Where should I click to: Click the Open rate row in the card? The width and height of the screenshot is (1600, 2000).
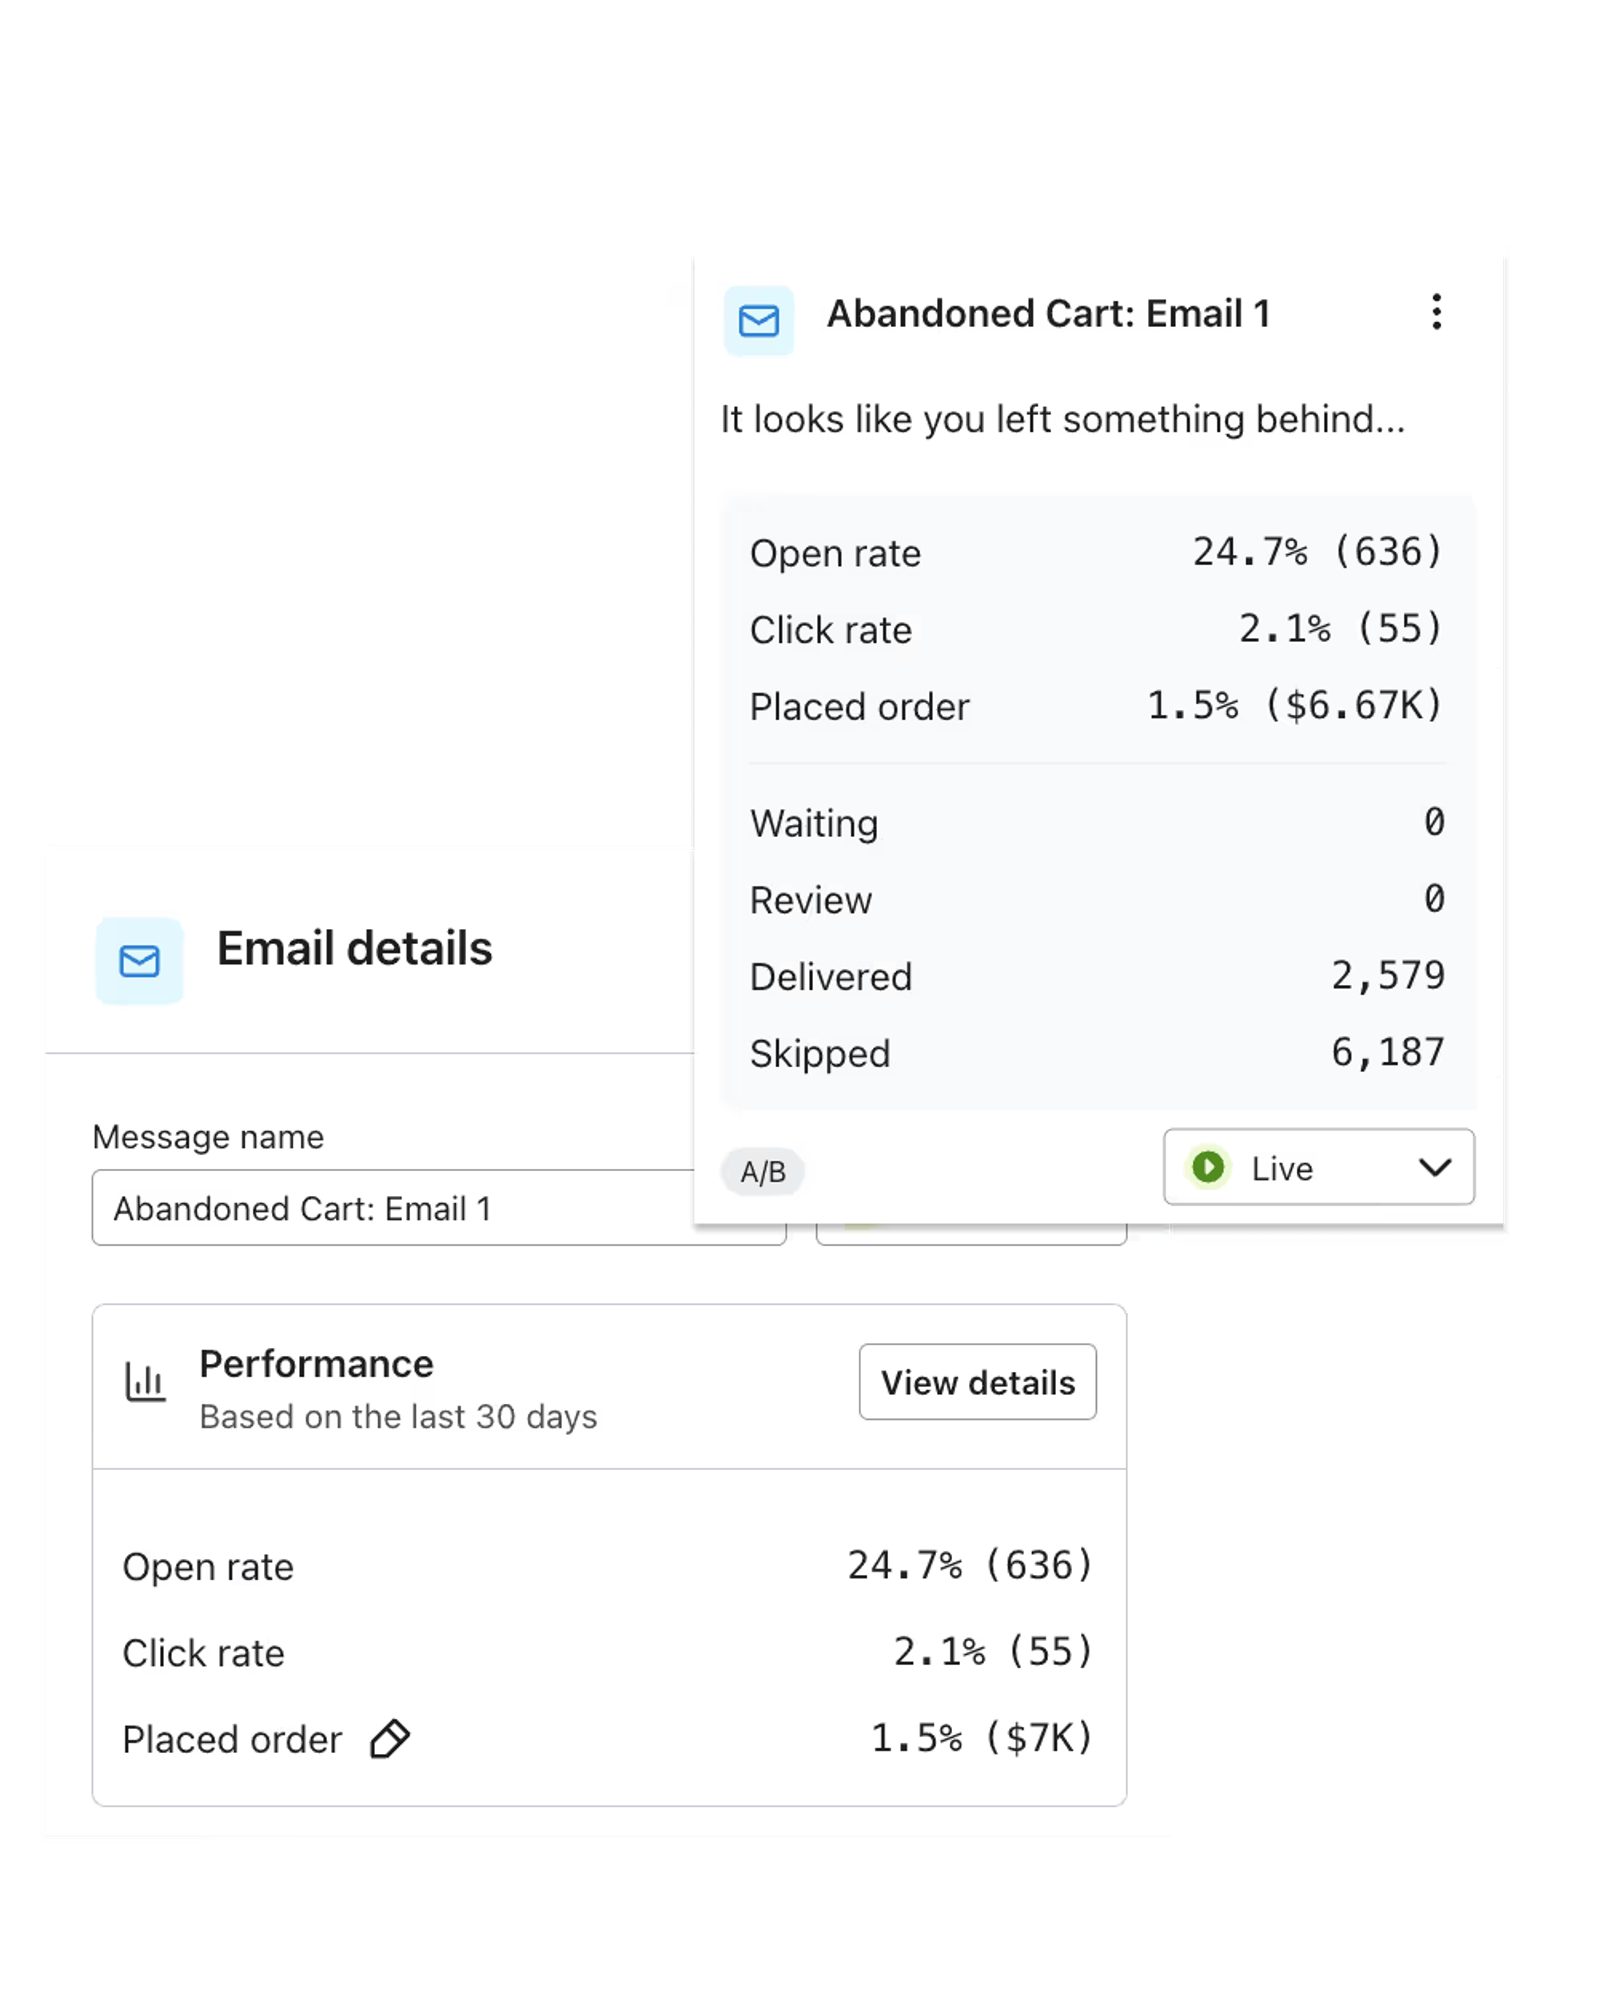[1097, 552]
